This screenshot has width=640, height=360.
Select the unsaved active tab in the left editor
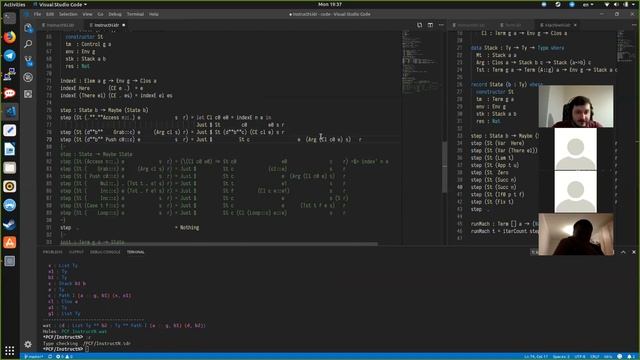coord(107,25)
